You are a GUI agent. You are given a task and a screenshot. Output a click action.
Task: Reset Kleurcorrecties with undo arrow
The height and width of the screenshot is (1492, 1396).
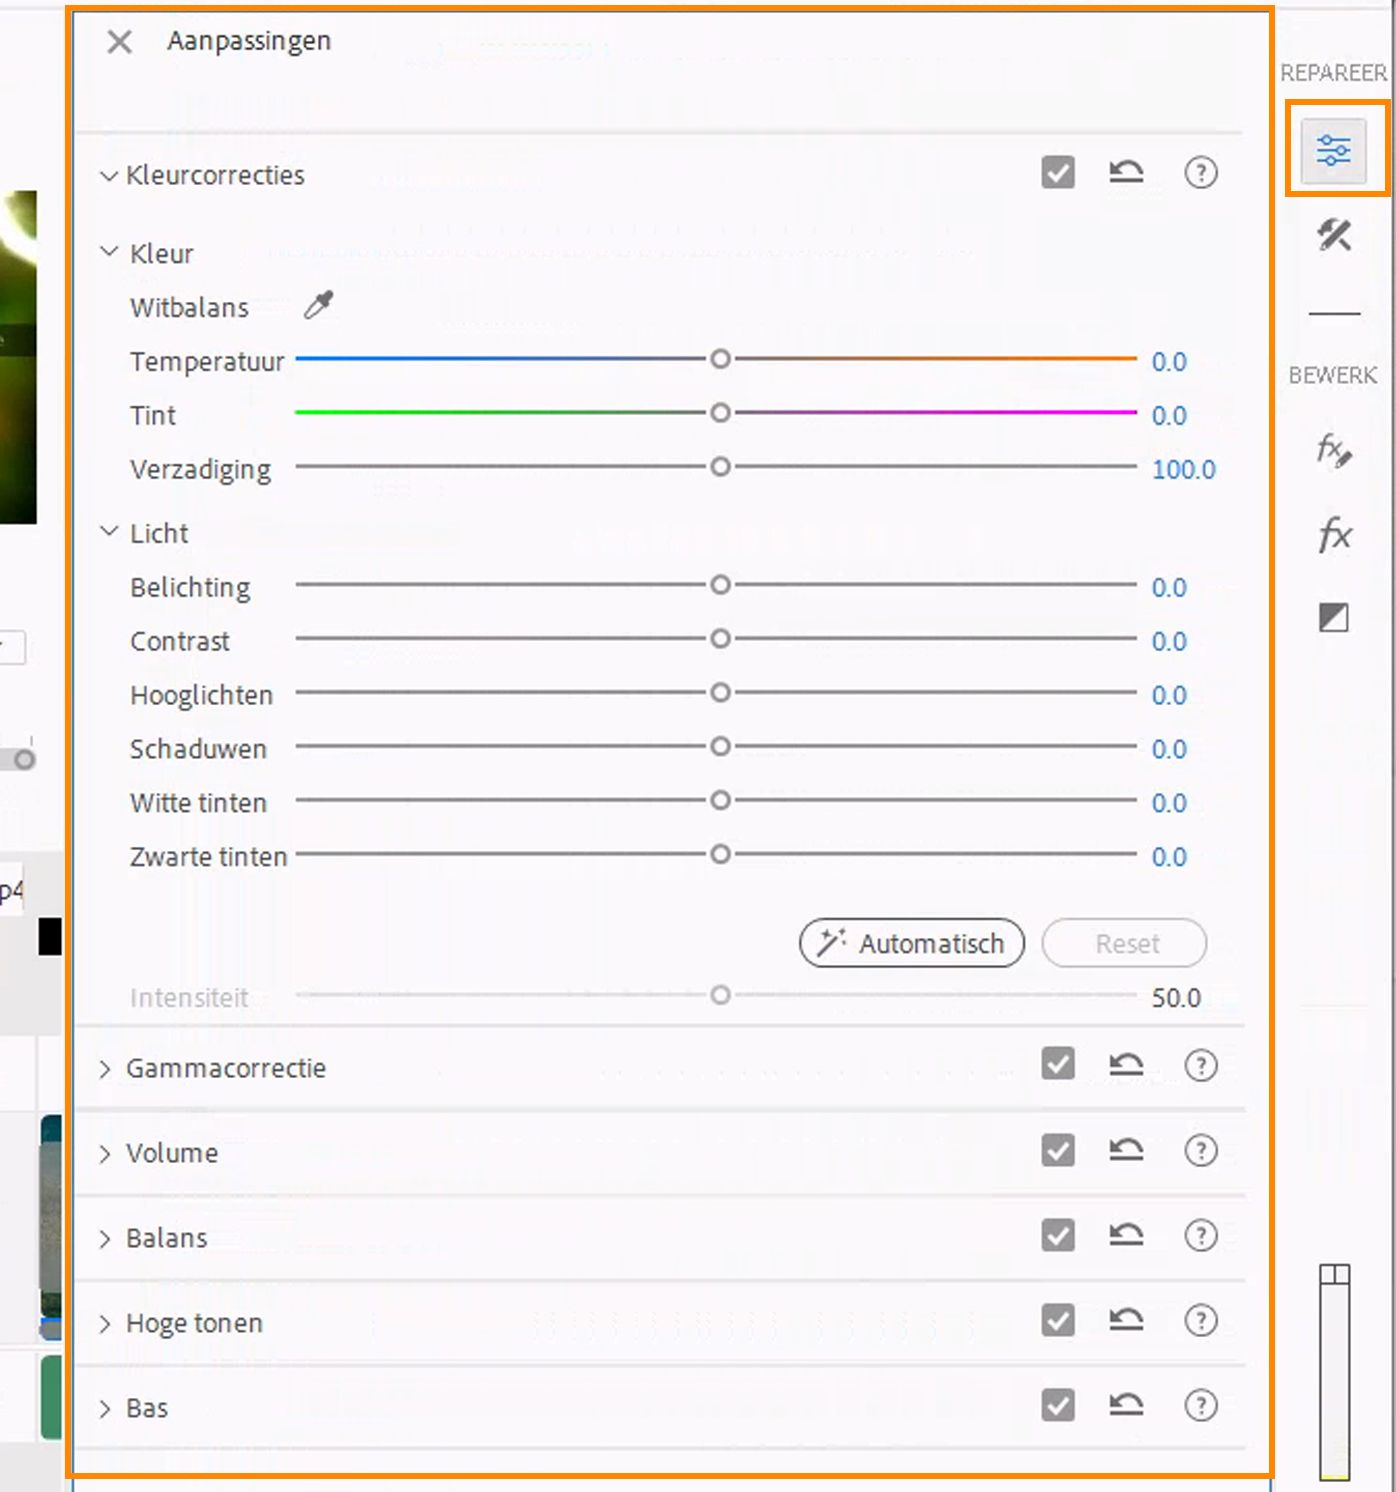pos(1126,172)
